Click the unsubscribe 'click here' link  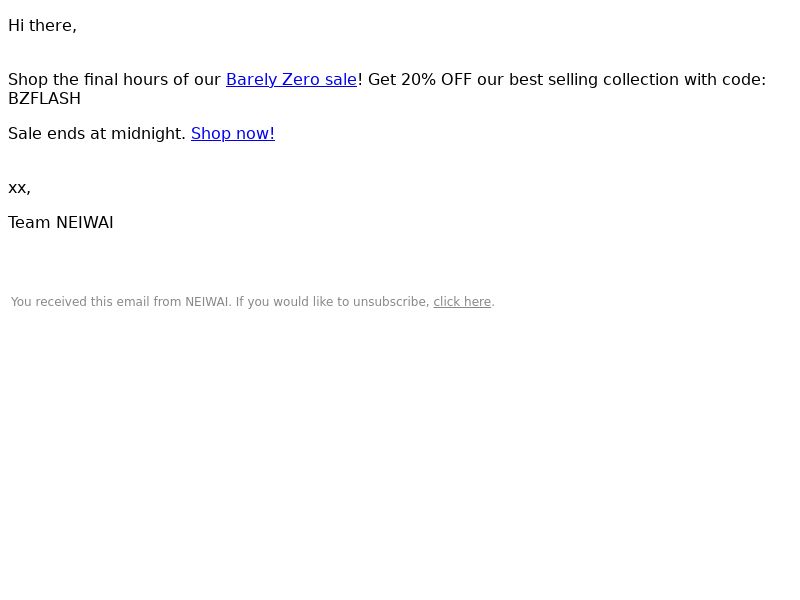pyautogui.click(x=462, y=302)
